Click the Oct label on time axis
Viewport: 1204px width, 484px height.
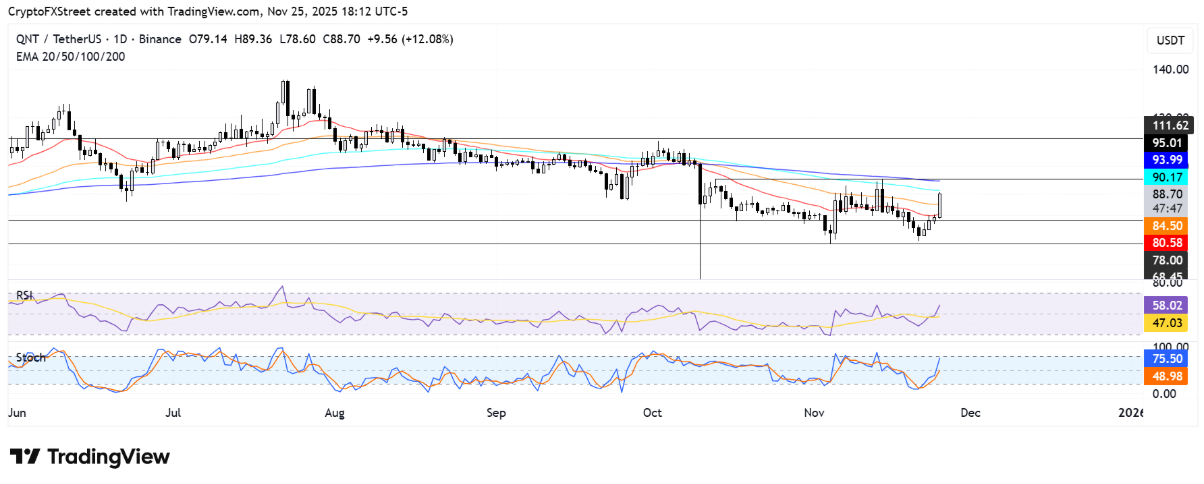653,412
